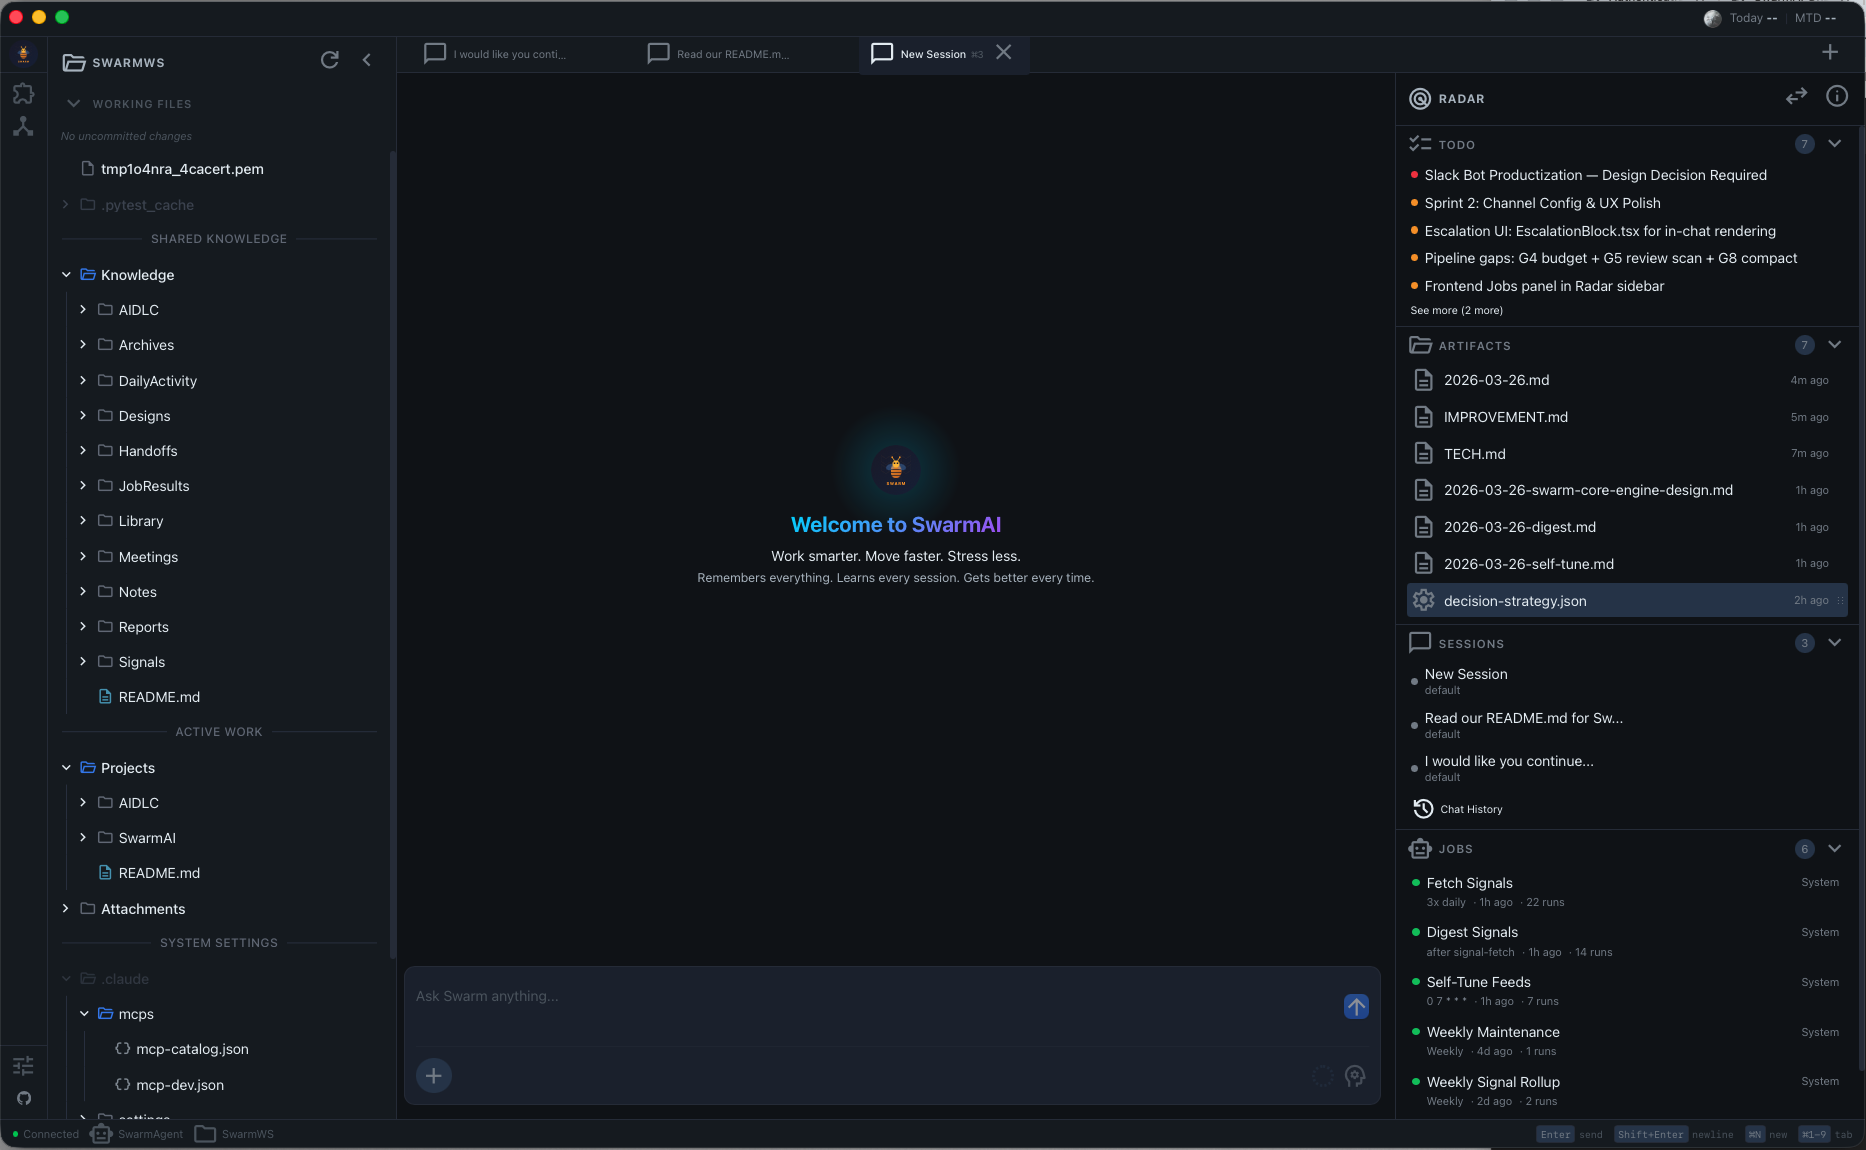Collapse the Artifacts section
This screenshot has width=1866, height=1150.
(1834, 344)
